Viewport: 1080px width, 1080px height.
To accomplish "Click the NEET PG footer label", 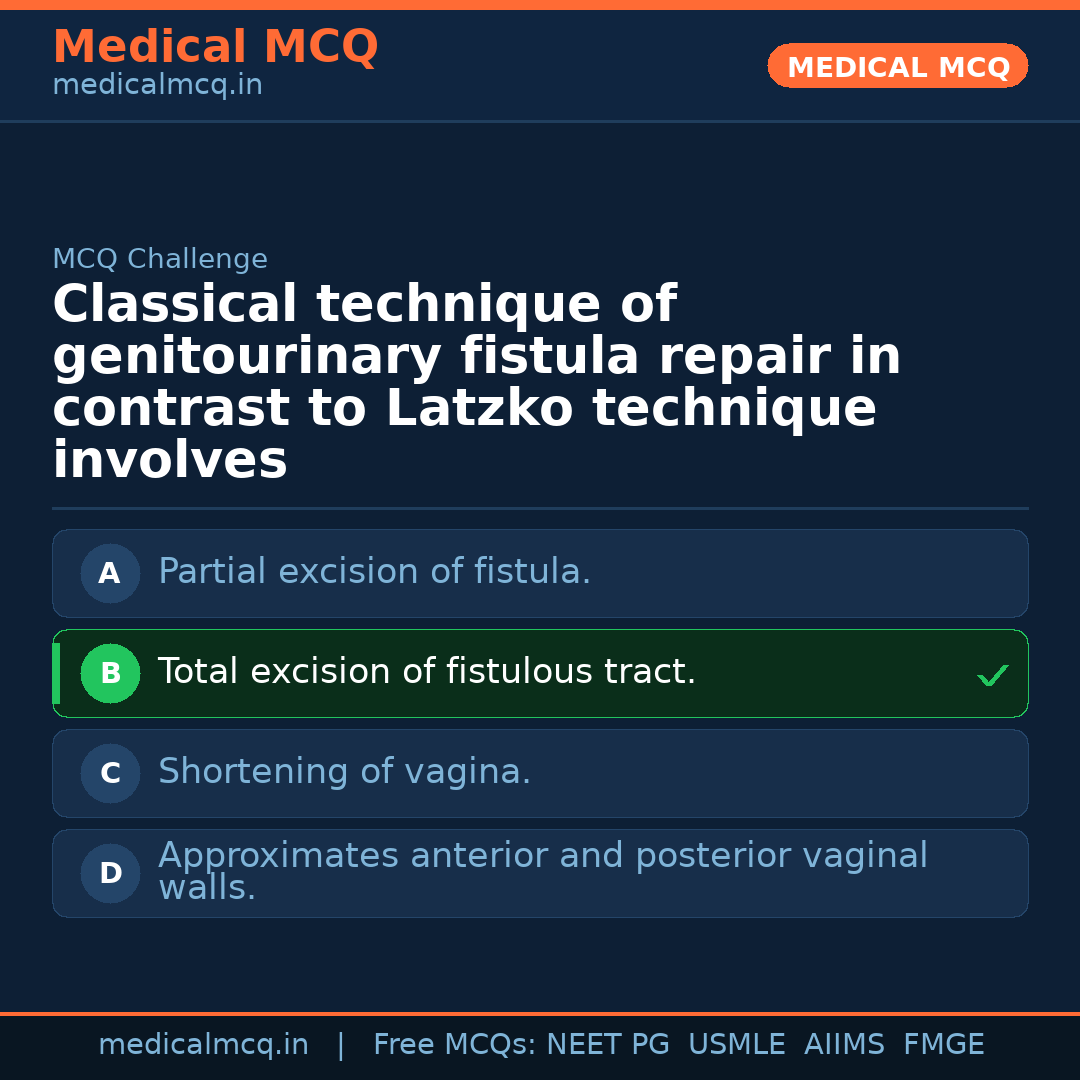I will click(608, 1045).
